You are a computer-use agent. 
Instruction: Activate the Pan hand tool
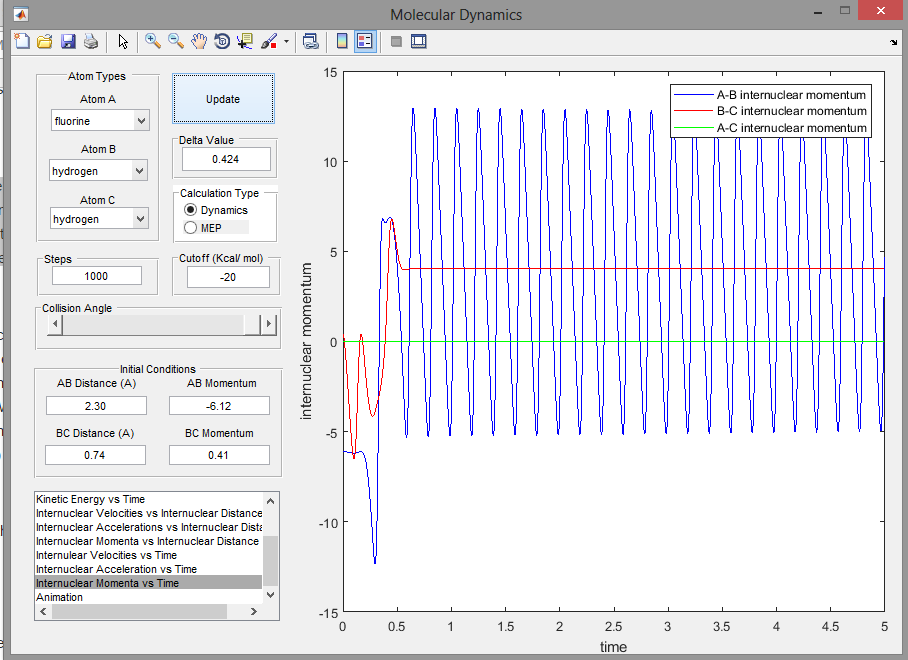pyautogui.click(x=199, y=41)
